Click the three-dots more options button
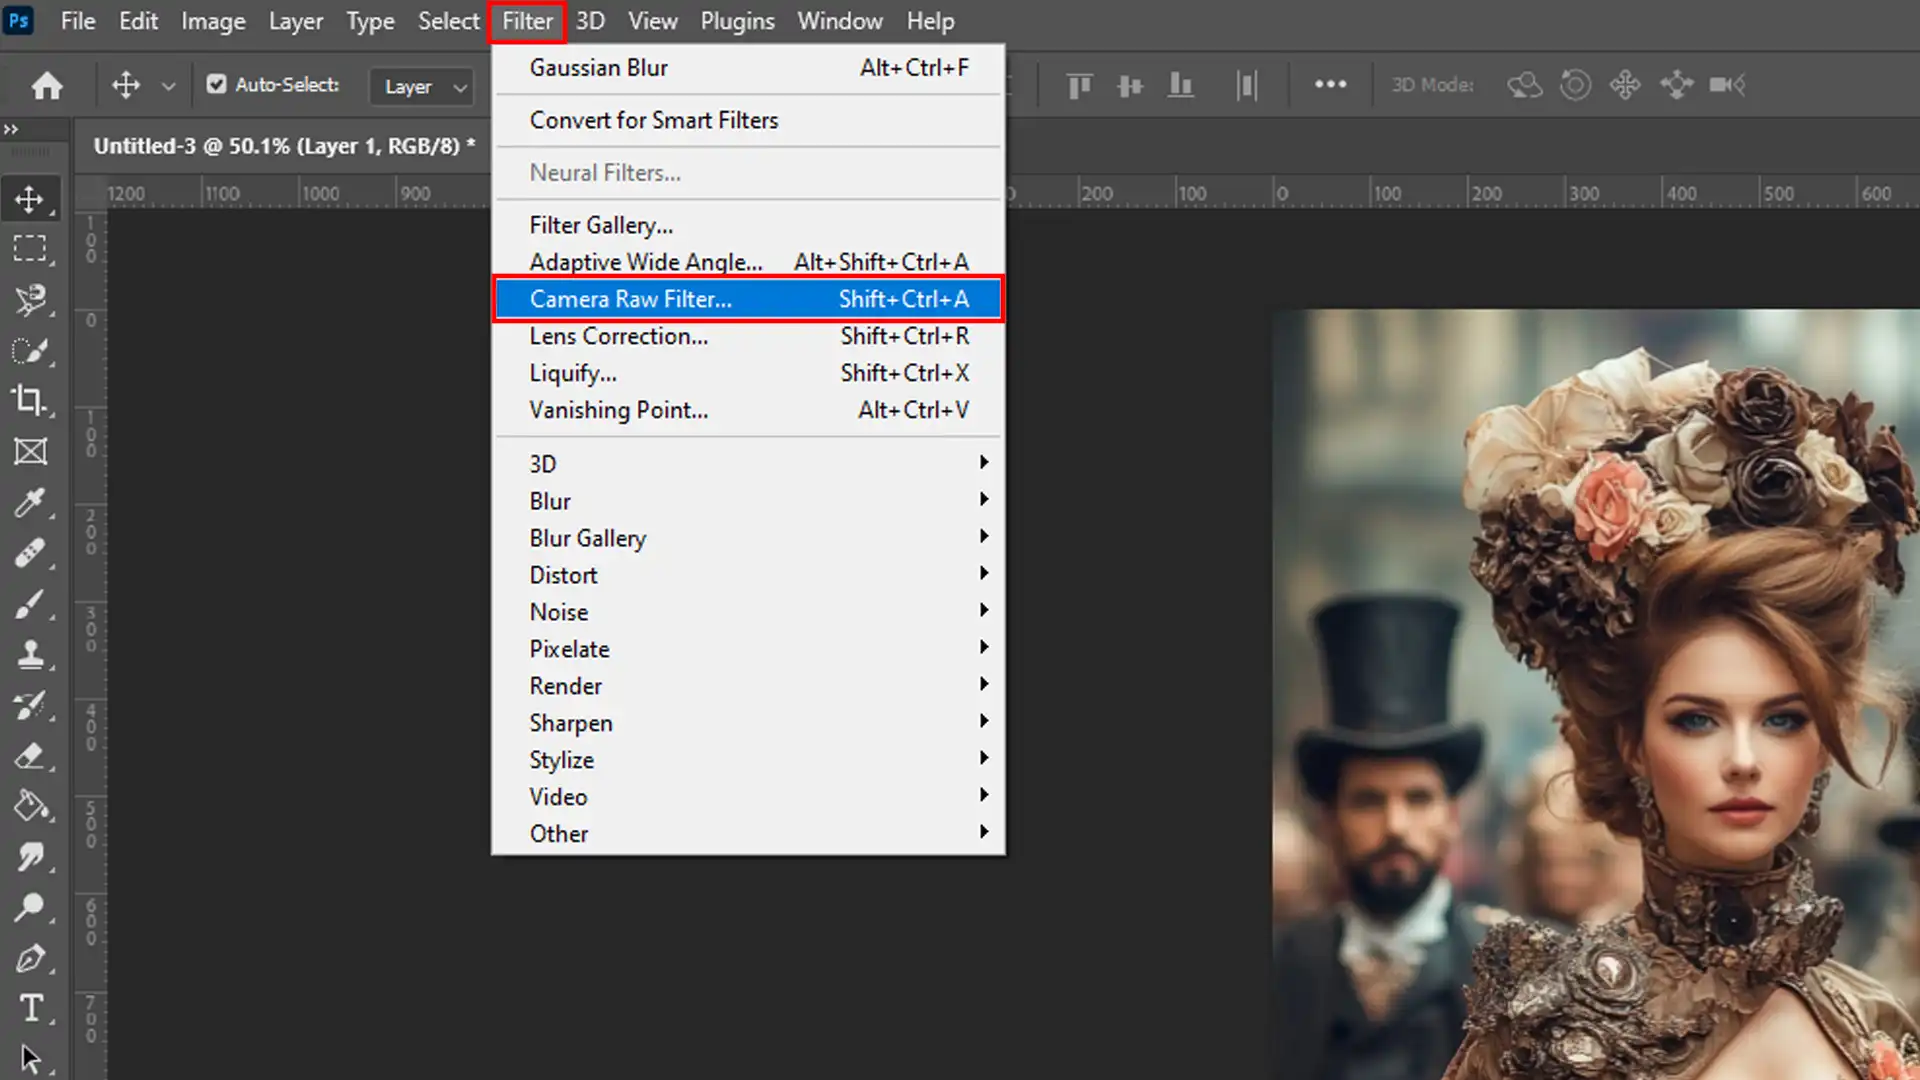The image size is (1920, 1080). [1330, 85]
